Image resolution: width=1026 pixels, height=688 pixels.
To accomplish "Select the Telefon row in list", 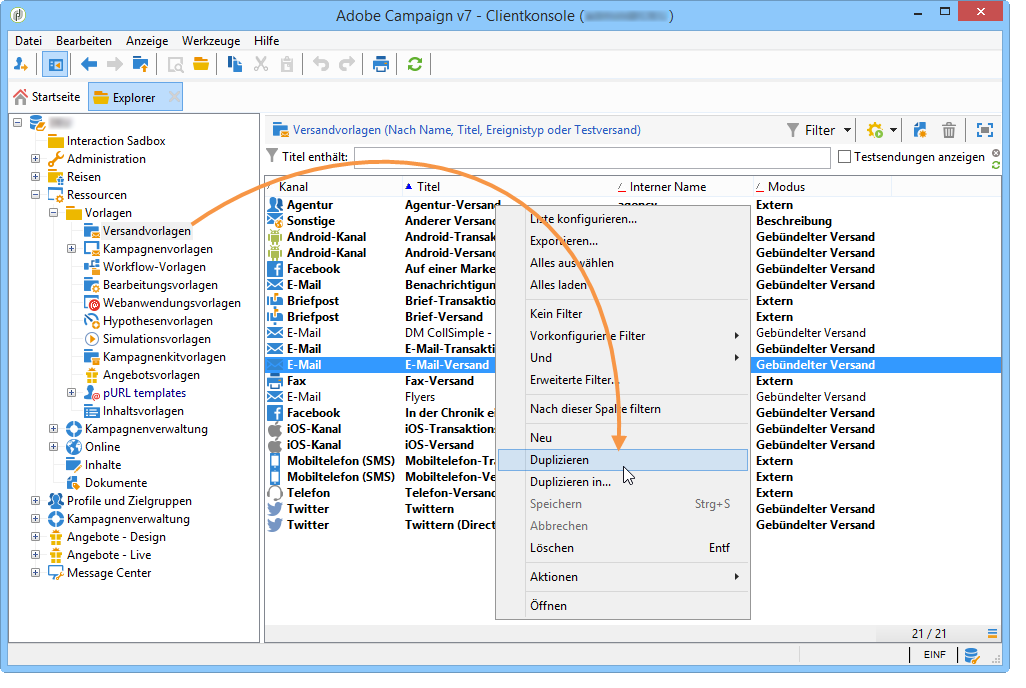I will [633, 492].
